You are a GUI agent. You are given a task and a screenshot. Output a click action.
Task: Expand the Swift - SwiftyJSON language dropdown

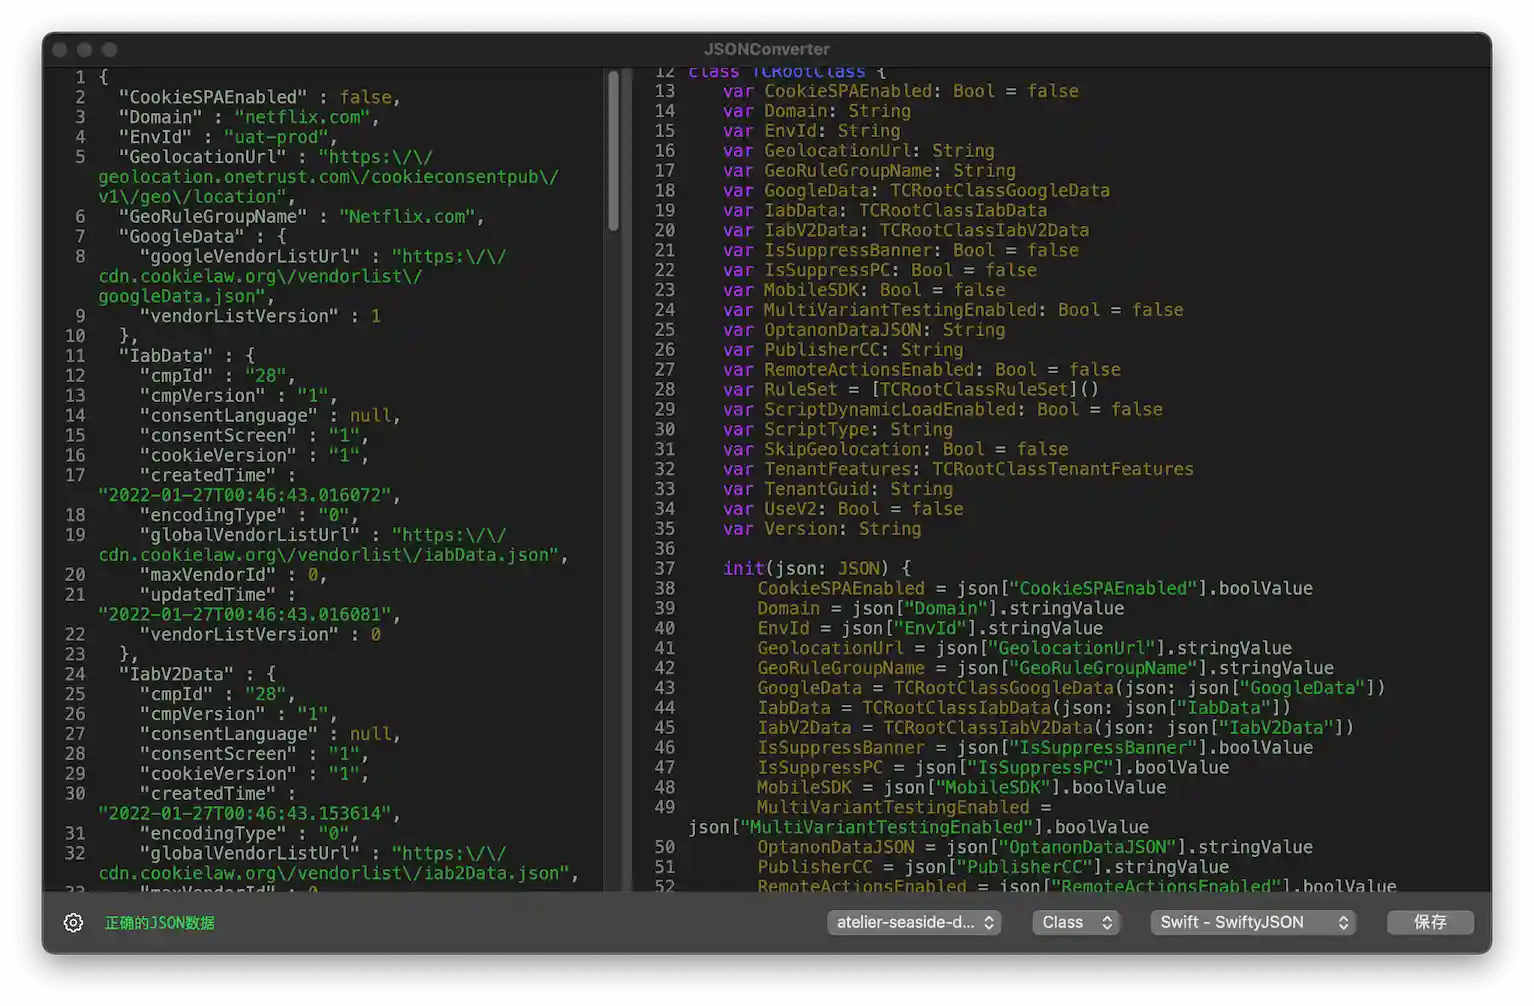tap(1254, 922)
